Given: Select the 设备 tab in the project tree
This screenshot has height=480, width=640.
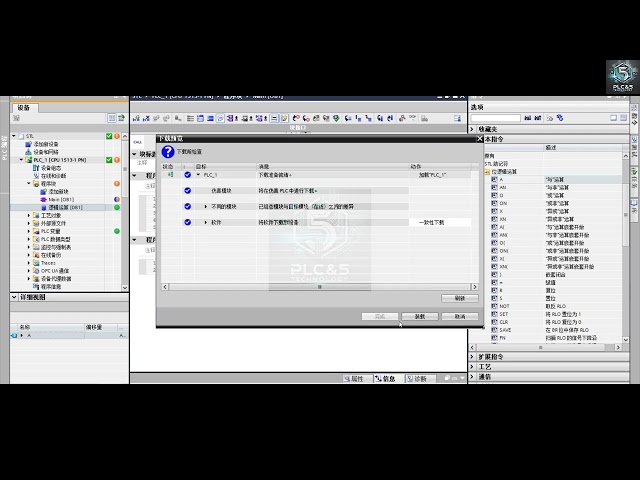Looking at the screenshot, I should pyautogui.click(x=24, y=107).
